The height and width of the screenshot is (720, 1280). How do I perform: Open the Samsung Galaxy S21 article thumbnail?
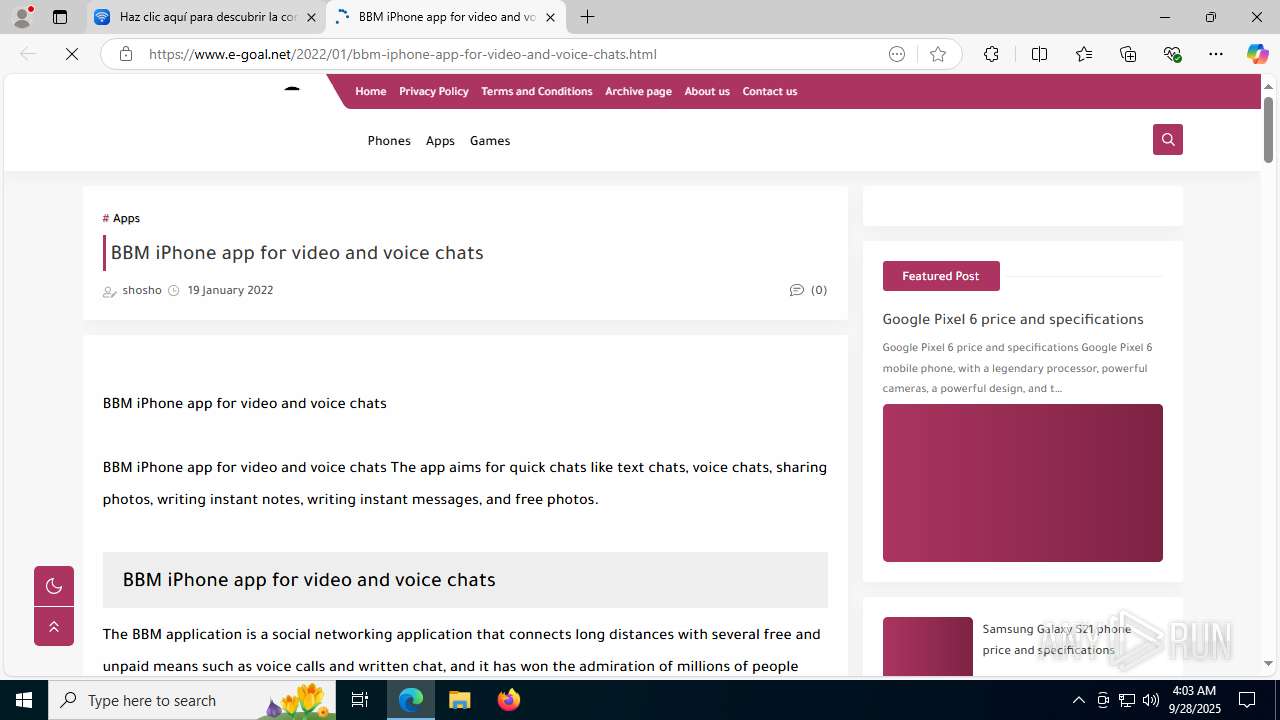pos(927,647)
